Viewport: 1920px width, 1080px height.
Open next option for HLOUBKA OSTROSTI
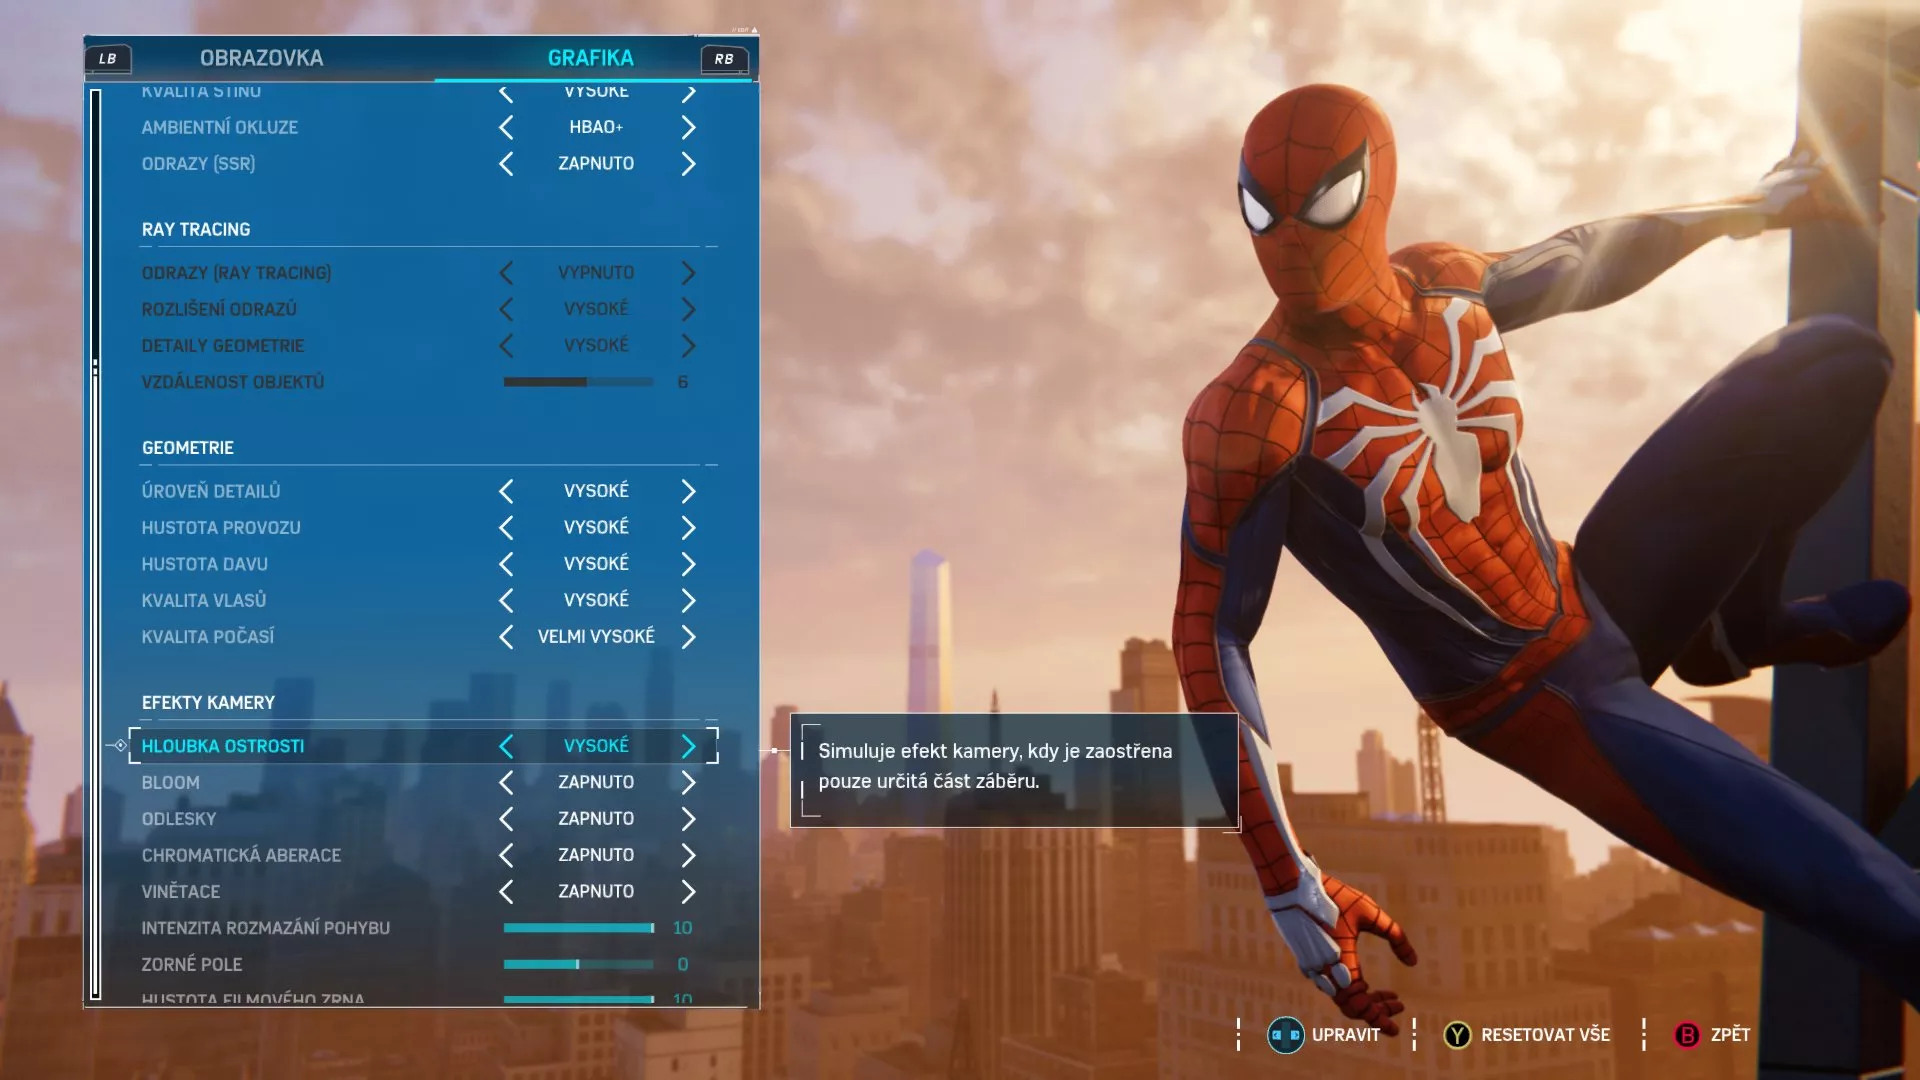coord(688,745)
